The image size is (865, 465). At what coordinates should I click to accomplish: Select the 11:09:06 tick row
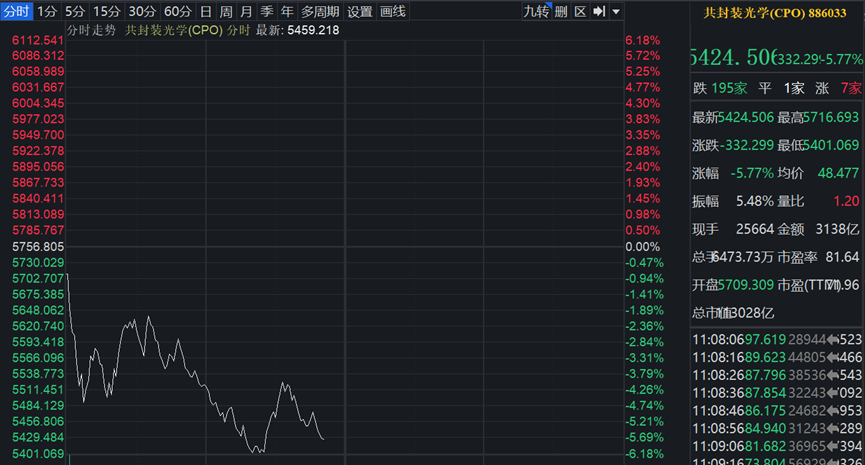(777, 446)
